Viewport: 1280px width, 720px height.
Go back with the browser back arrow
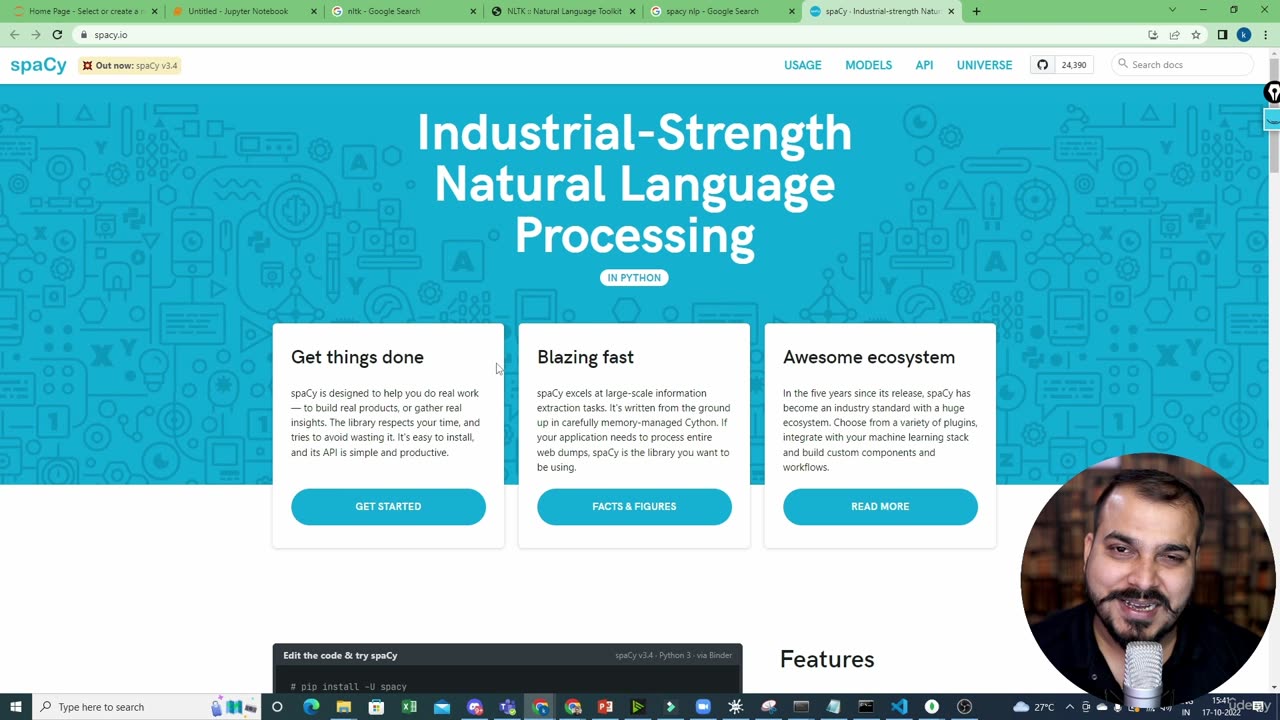[14, 34]
